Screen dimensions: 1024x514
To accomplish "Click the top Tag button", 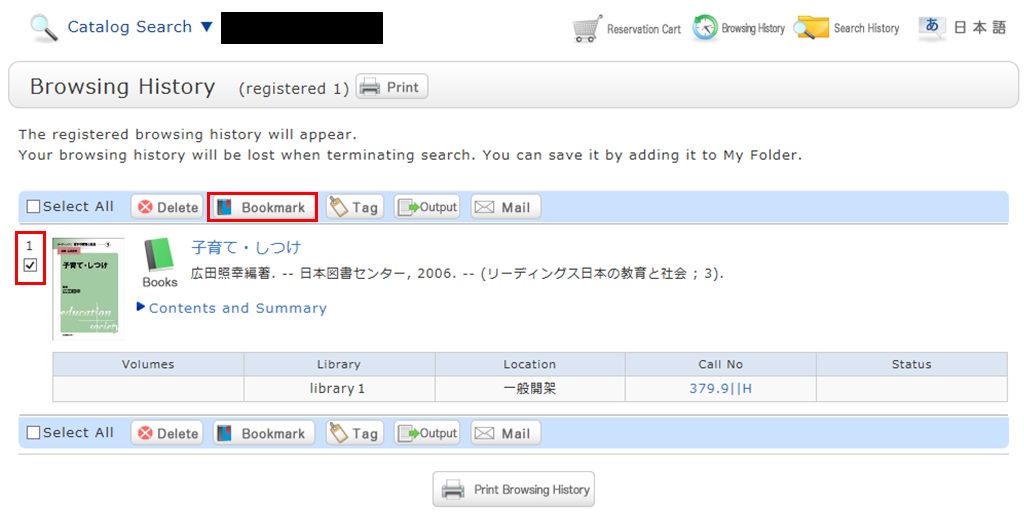I will pos(354,207).
